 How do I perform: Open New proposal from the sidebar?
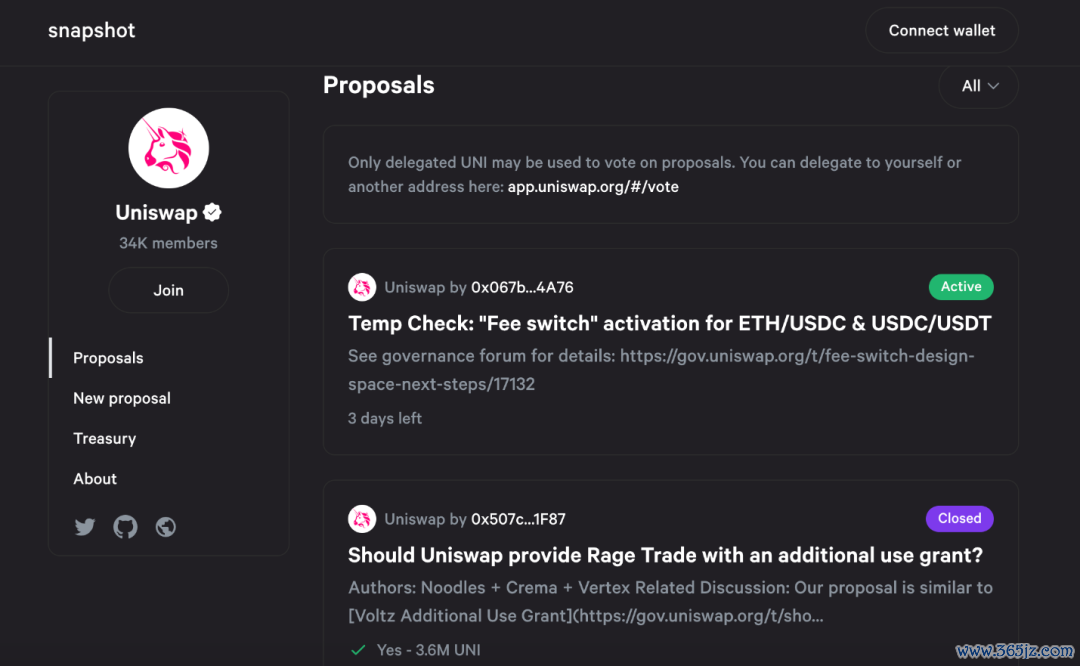(122, 398)
